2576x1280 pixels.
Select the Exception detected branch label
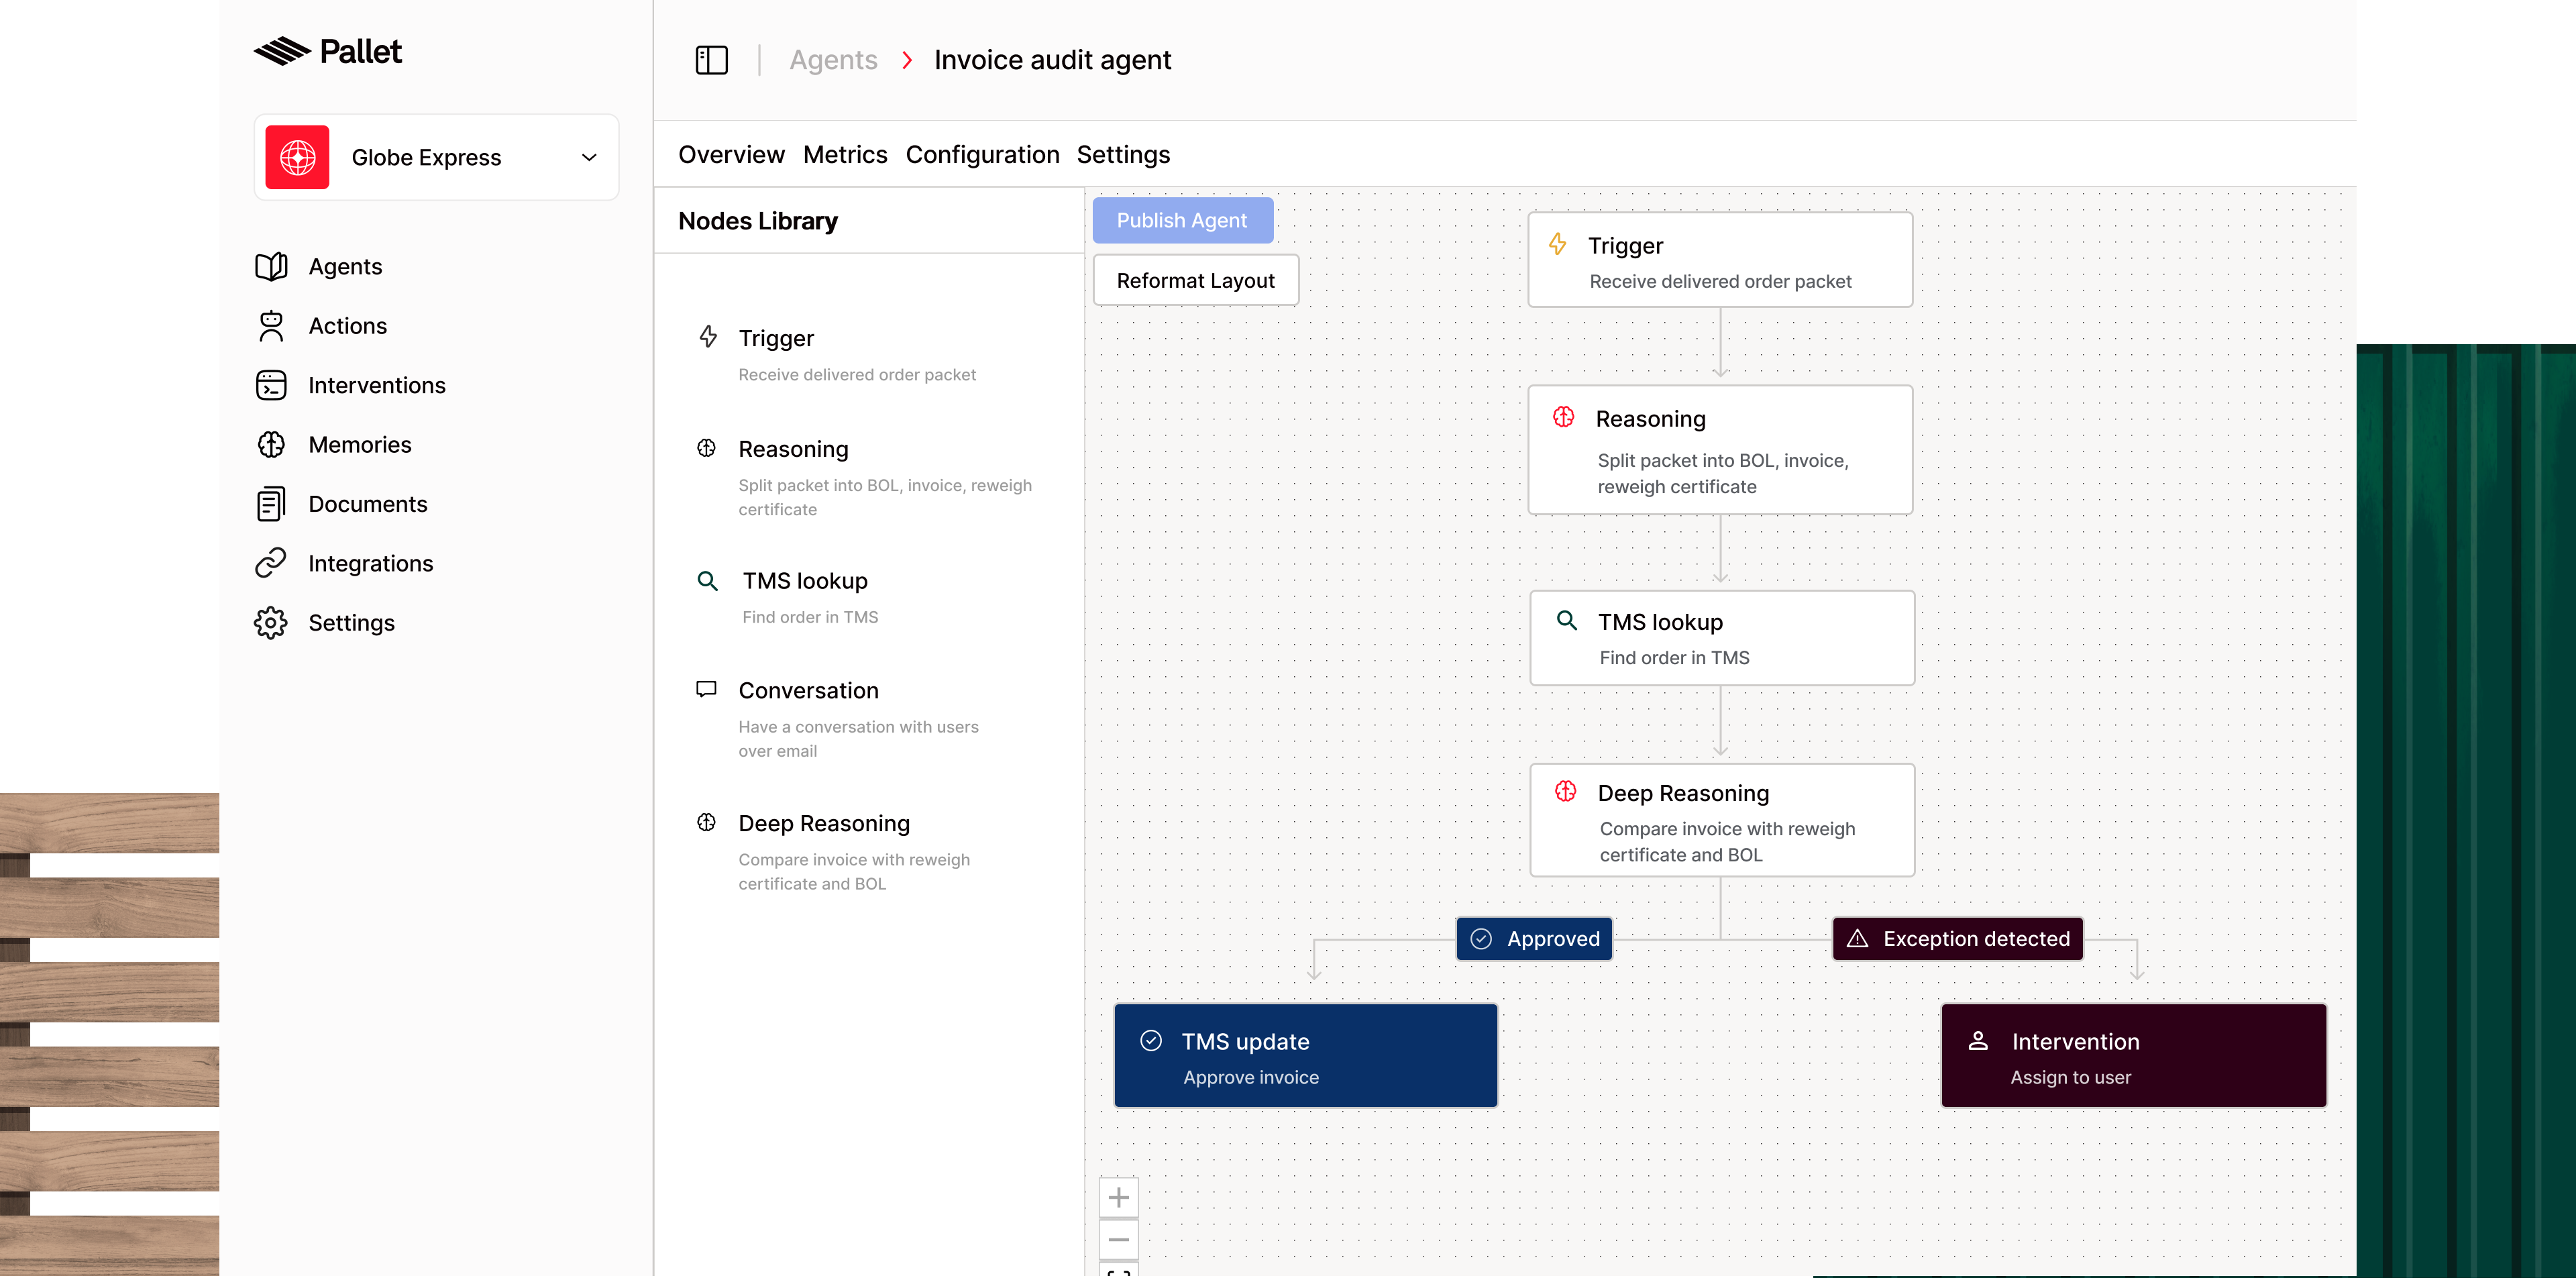pyautogui.click(x=1957, y=939)
